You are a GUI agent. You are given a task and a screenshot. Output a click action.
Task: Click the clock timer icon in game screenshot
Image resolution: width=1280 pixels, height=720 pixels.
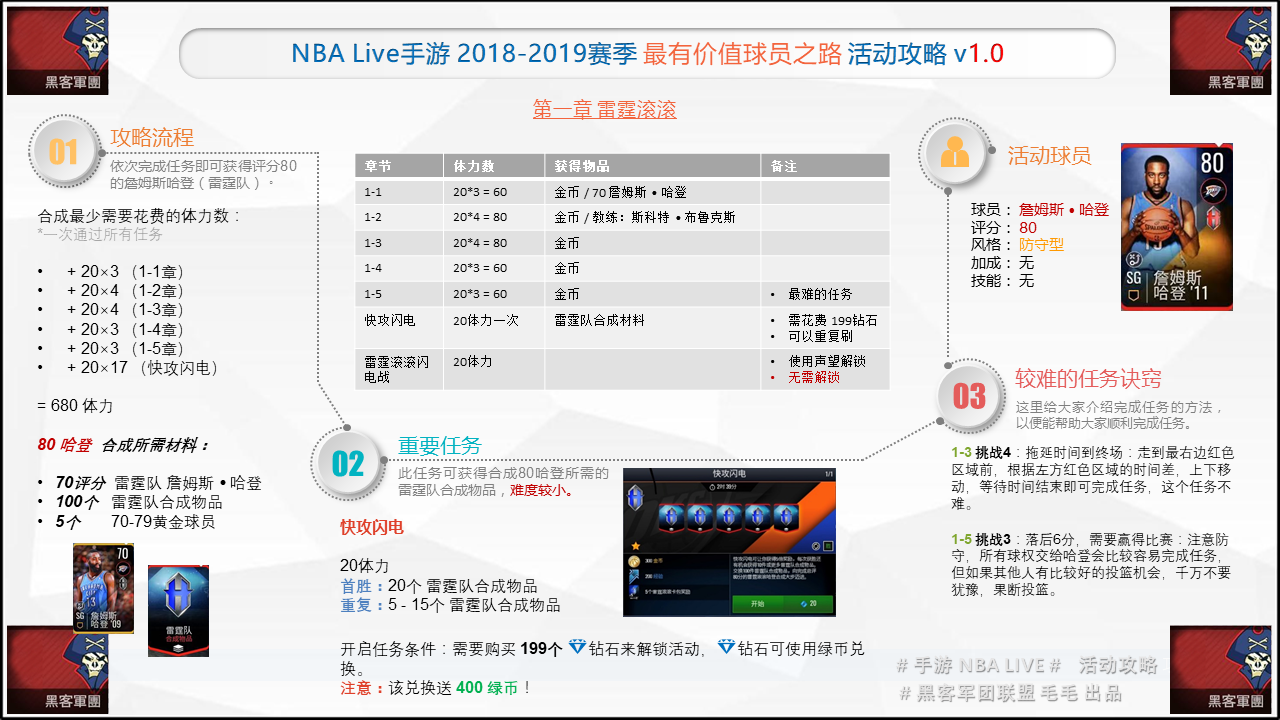712,487
